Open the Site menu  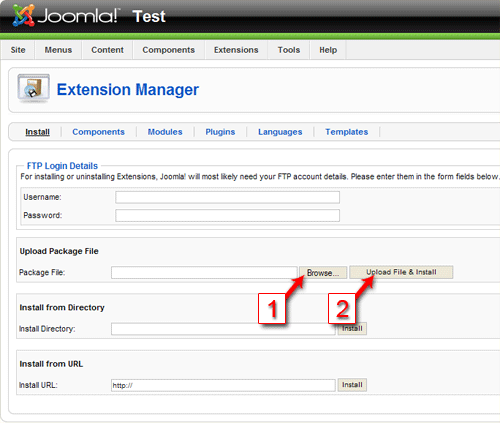coord(18,50)
